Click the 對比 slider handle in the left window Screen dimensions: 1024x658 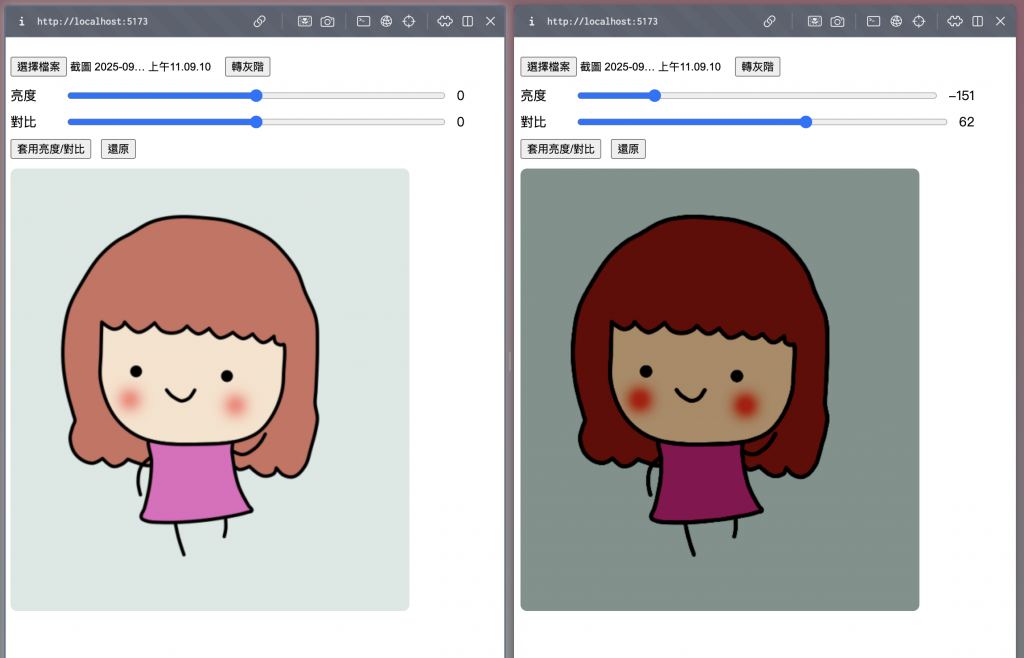point(257,122)
